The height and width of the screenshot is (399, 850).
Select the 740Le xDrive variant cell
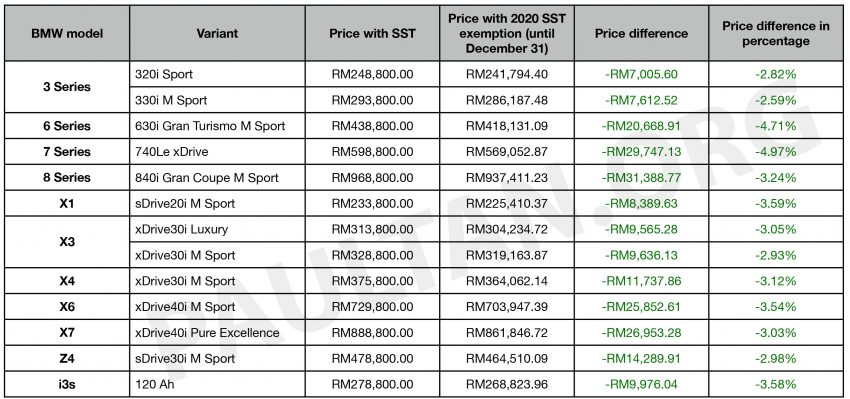point(217,152)
